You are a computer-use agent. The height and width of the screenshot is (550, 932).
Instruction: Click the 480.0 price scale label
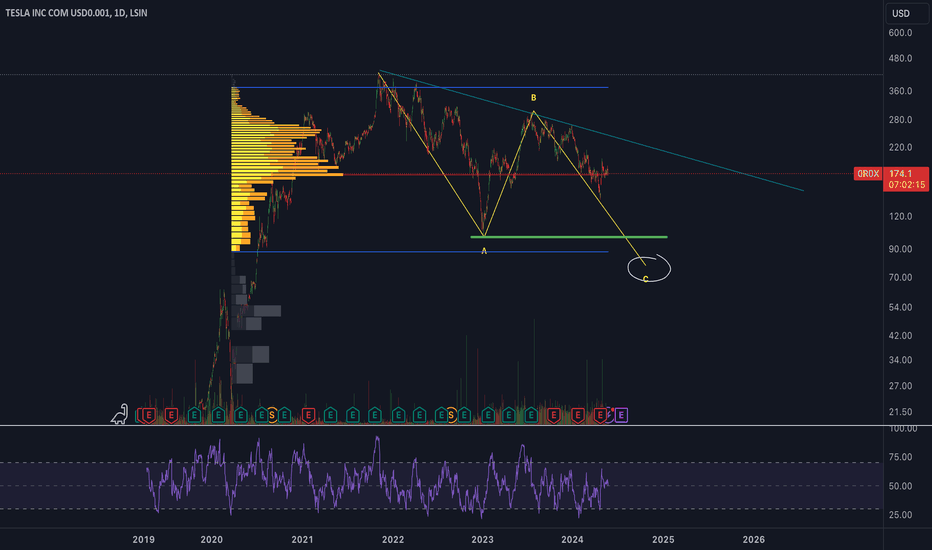(900, 58)
